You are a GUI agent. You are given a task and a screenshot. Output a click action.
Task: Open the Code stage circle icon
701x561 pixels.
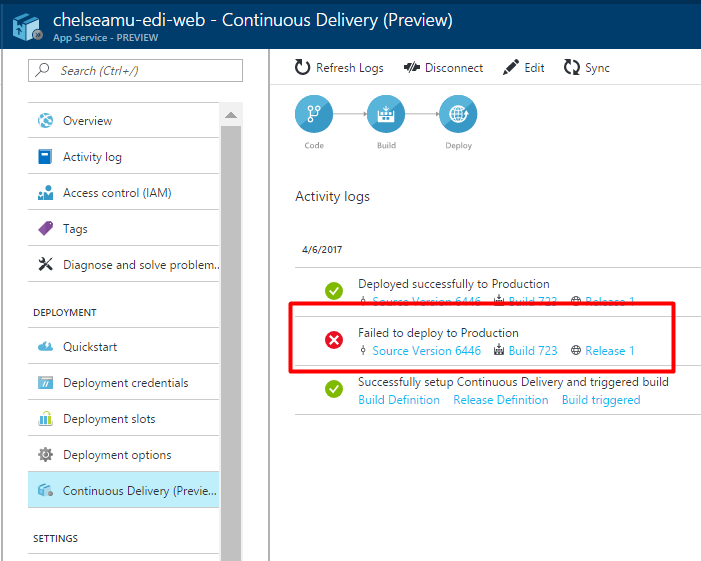[314, 114]
